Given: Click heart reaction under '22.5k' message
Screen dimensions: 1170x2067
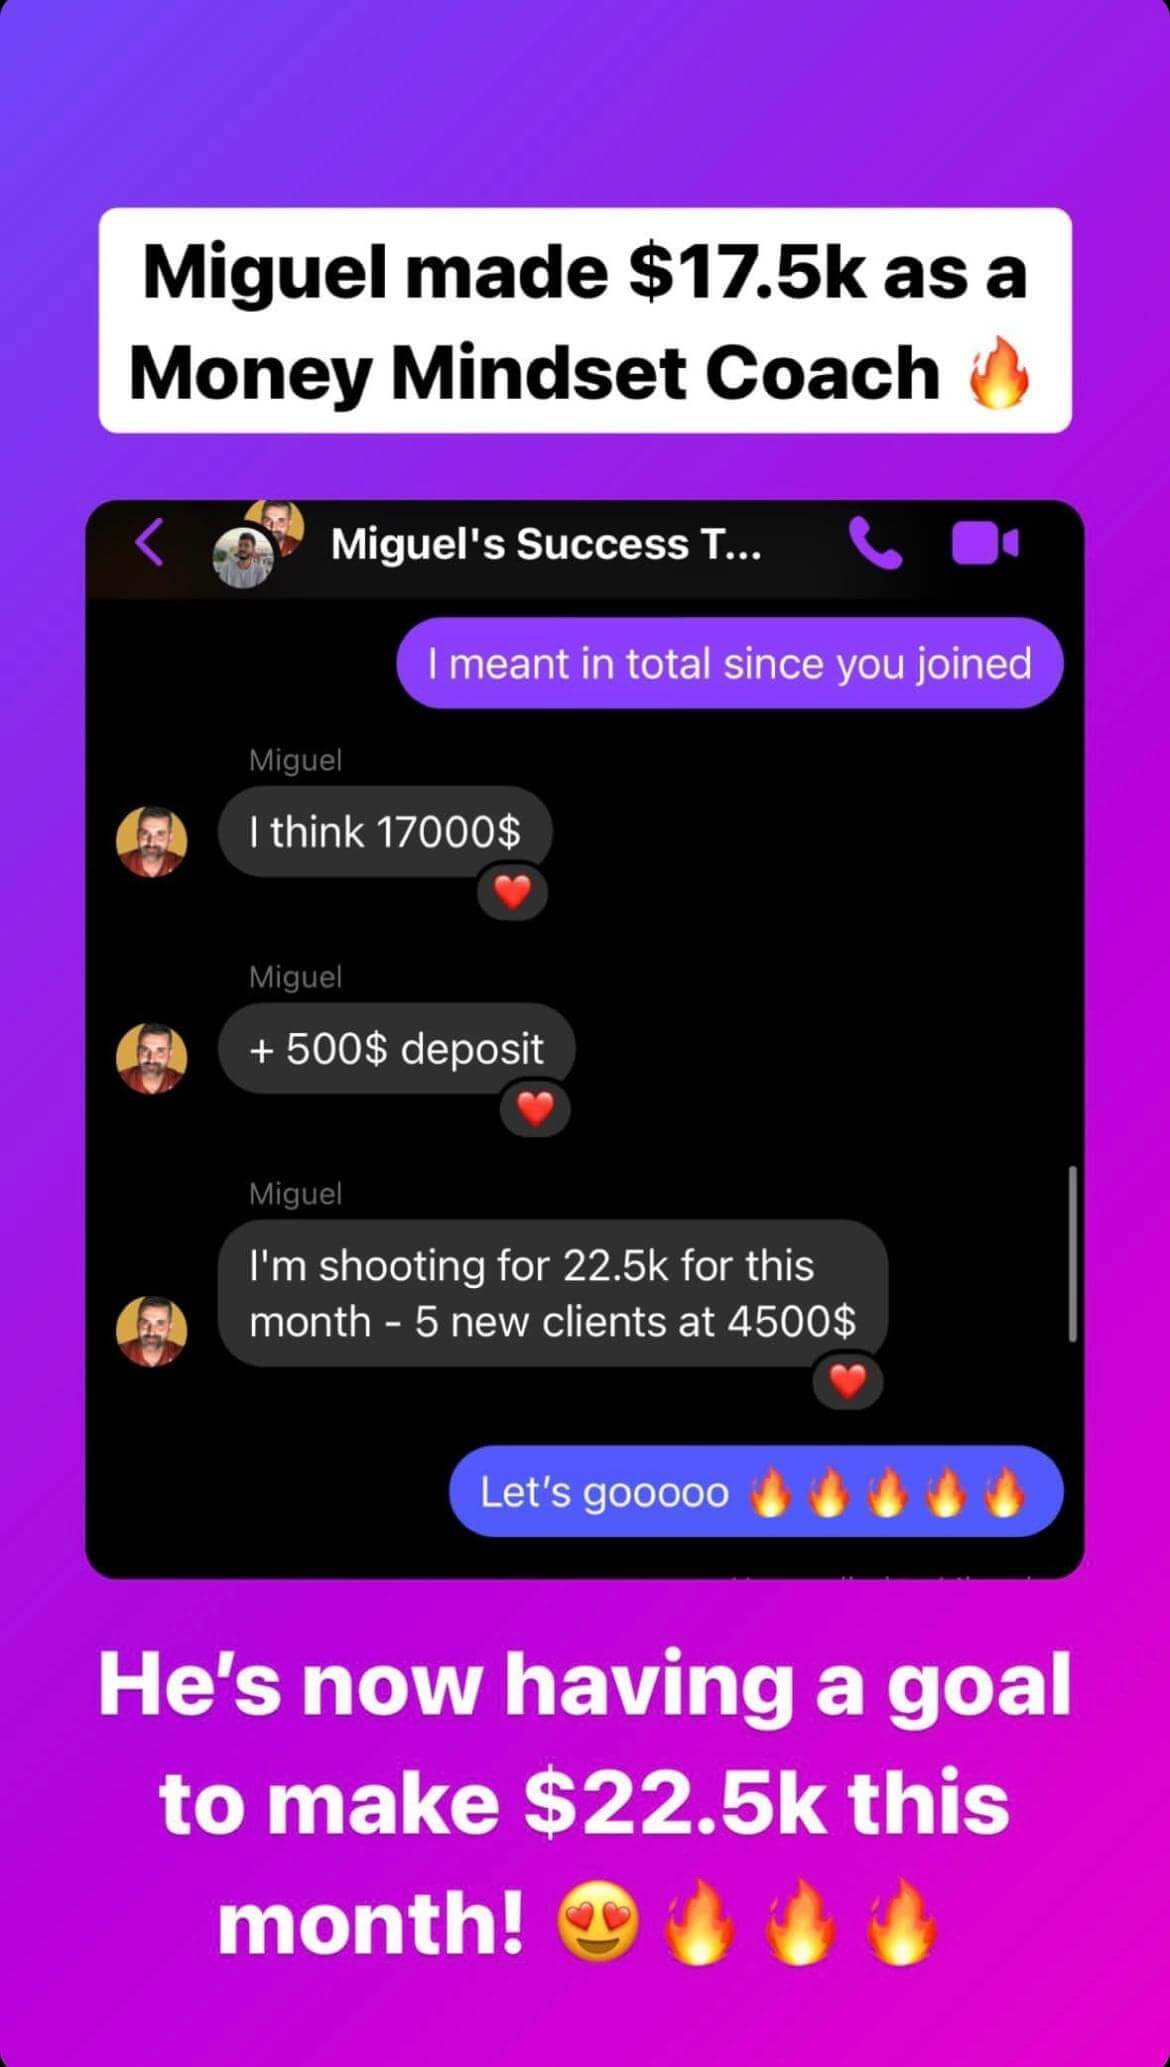Looking at the screenshot, I should (x=847, y=1382).
